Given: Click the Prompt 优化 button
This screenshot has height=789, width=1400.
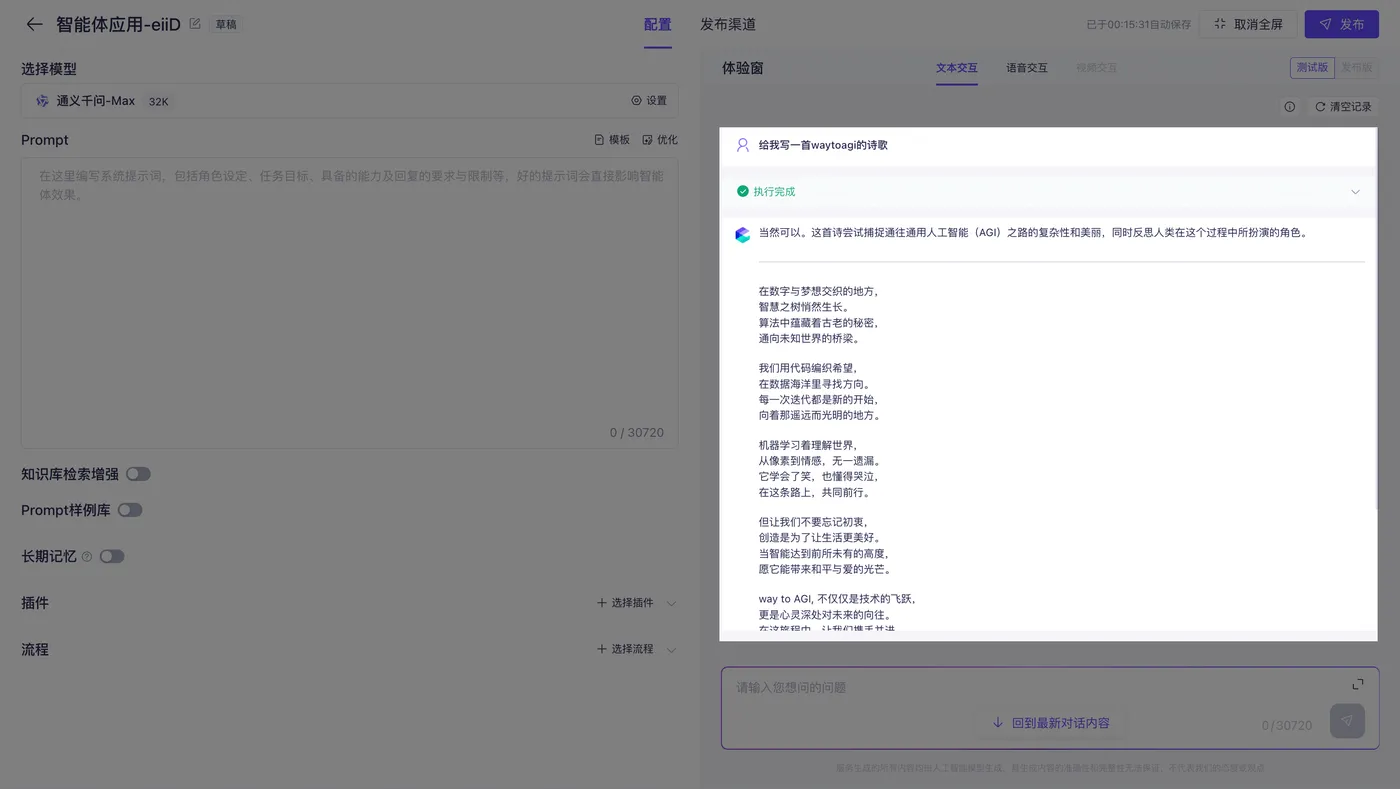Looking at the screenshot, I should [660, 140].
